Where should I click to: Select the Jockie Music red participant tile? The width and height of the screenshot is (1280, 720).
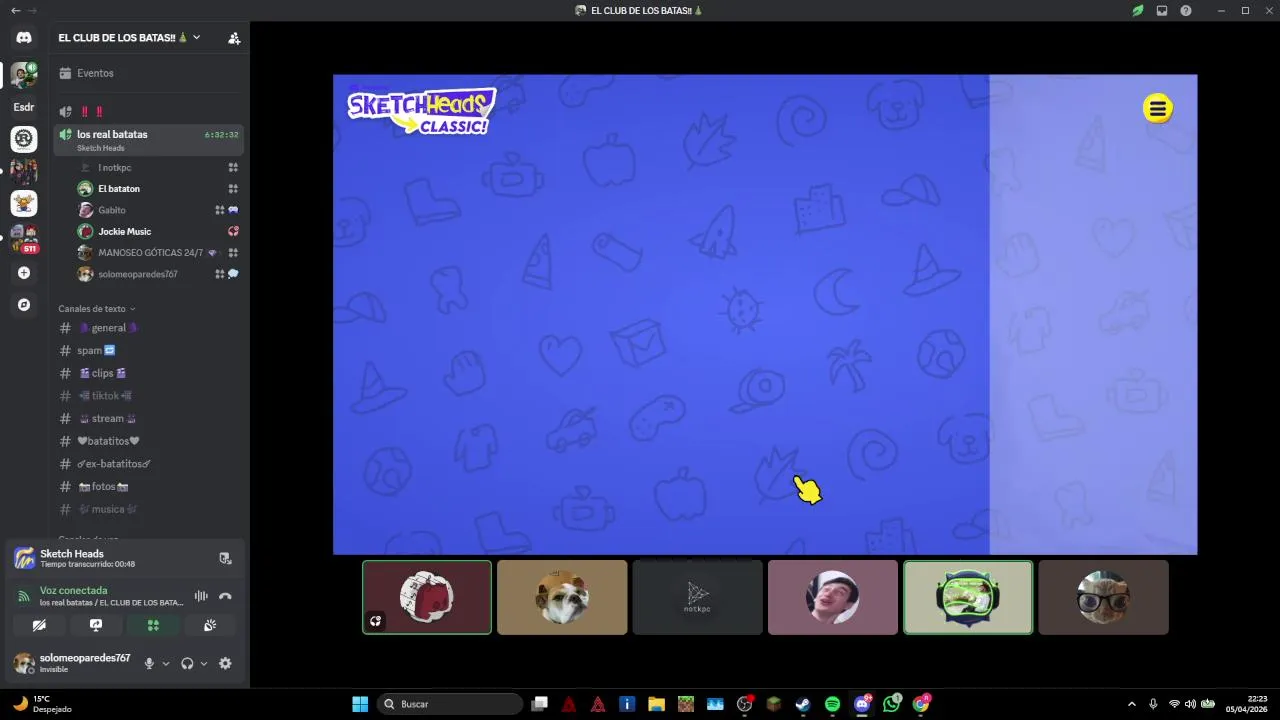tap(427, 597)
